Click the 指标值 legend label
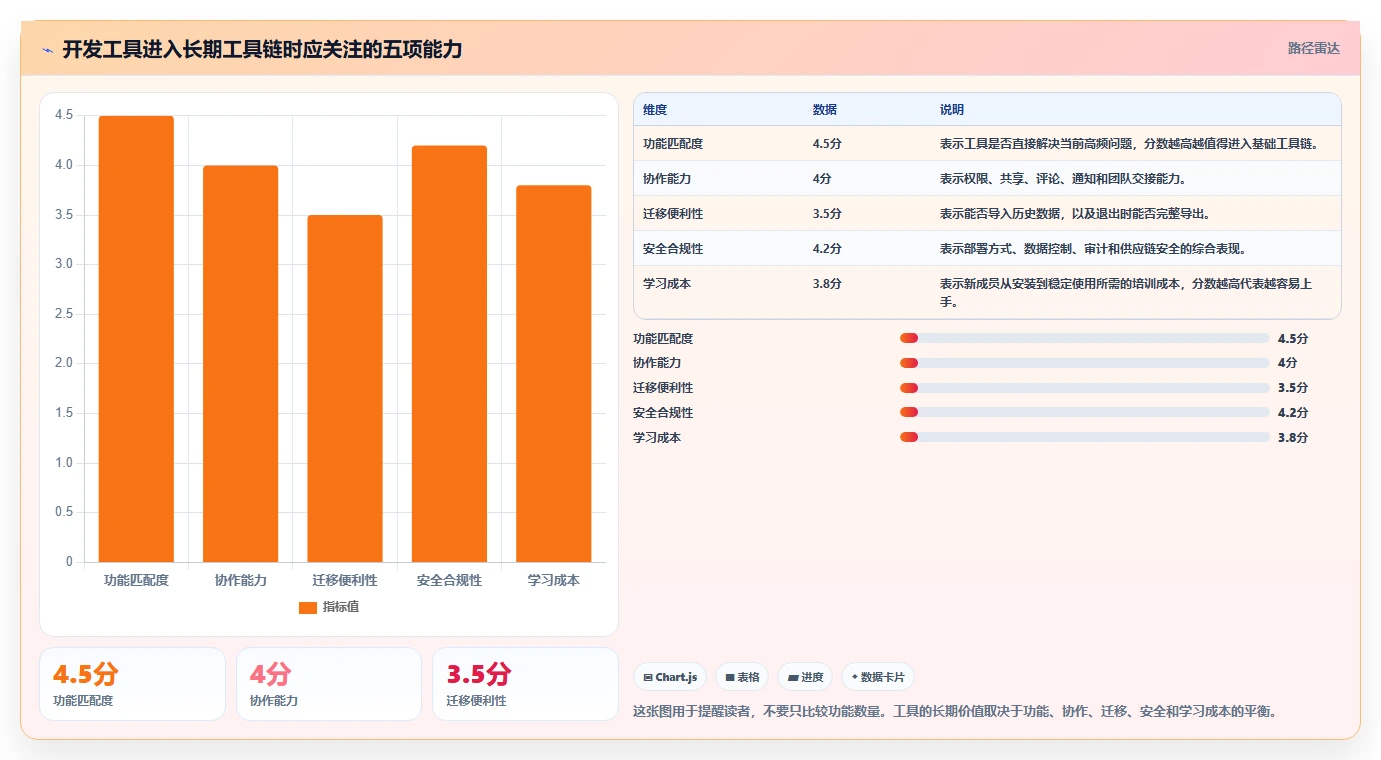Viewport: 1381px width, 760px height. click(341, 607)
